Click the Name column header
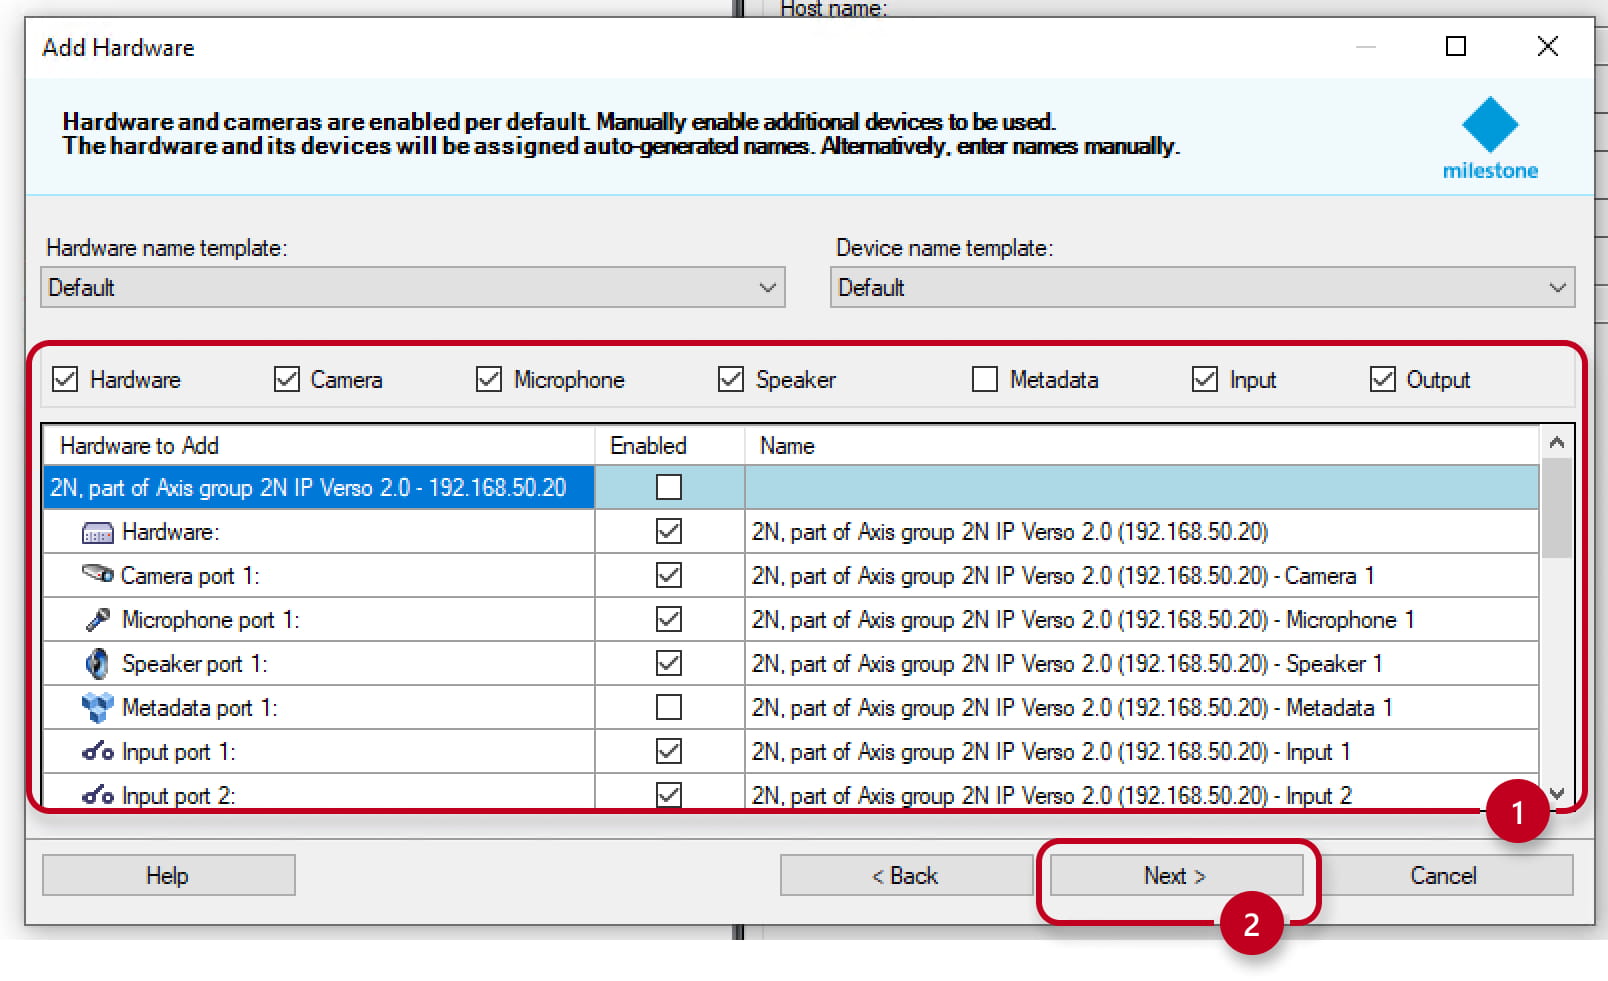1608x981 pixels. pos(1142,446)
